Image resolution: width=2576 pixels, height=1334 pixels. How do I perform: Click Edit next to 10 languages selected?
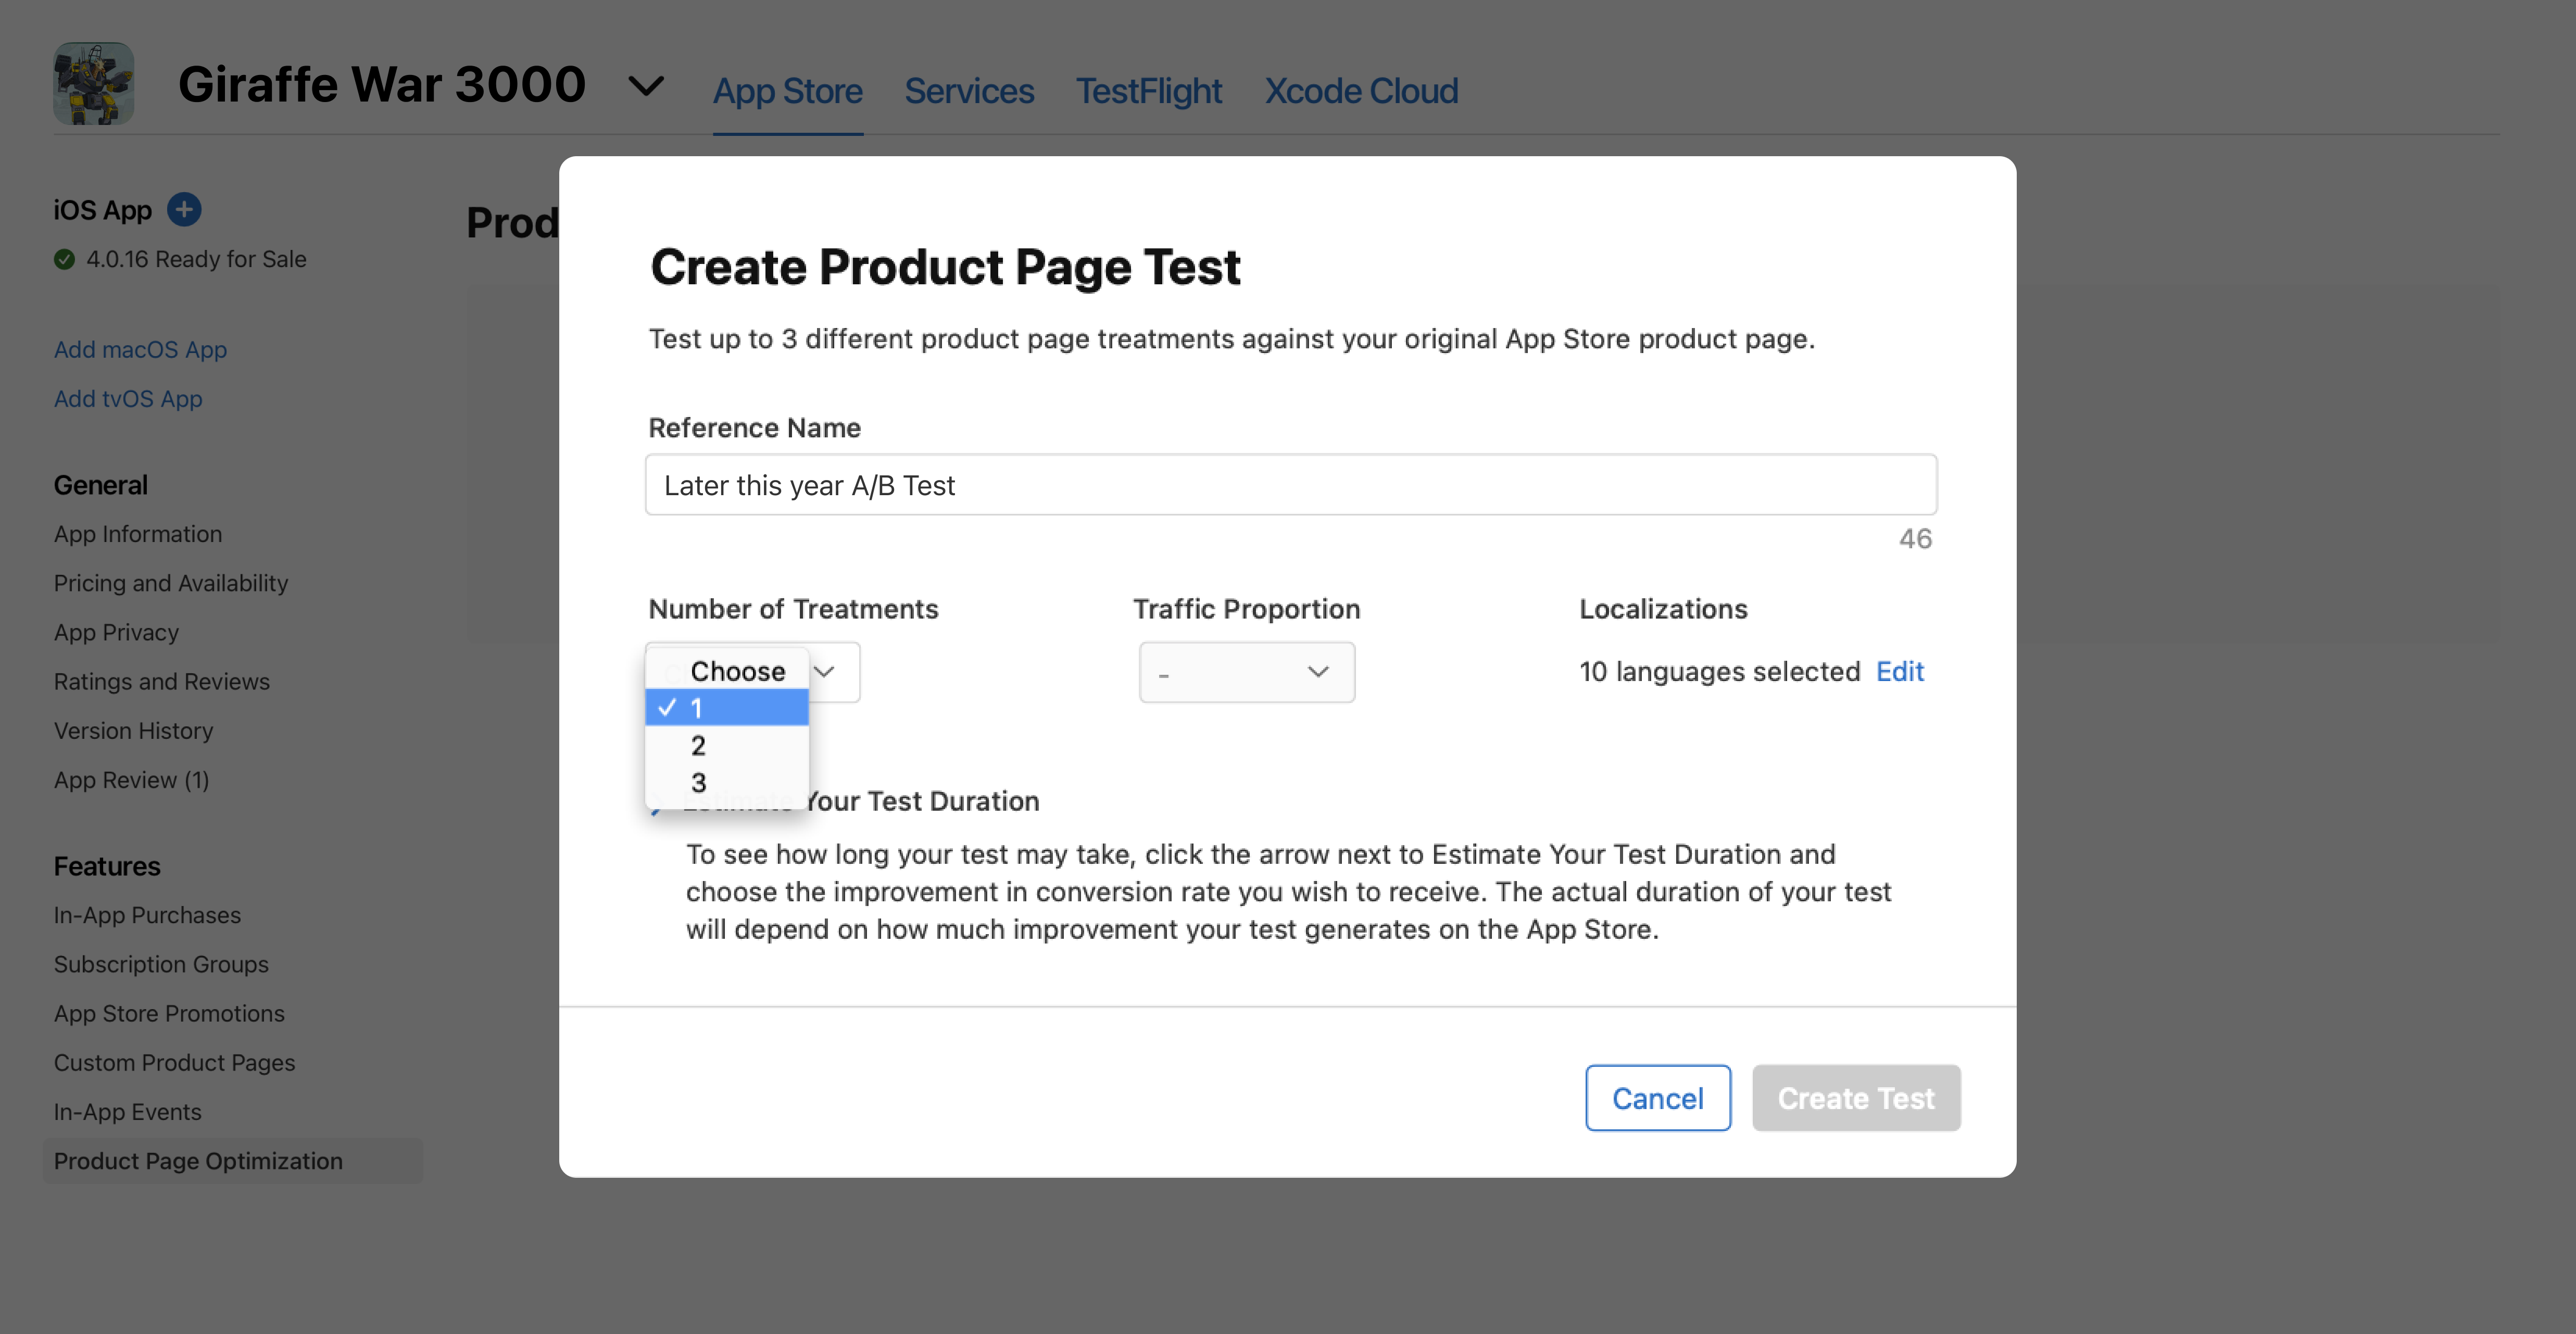coord(1899,671)
